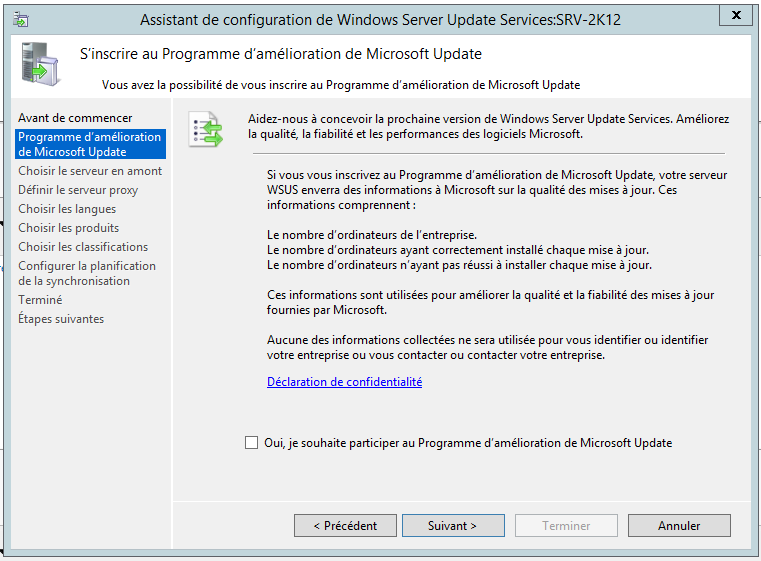Select Choisir les langues step
This screenshot has width=761, height=561.
coord(67,209)
